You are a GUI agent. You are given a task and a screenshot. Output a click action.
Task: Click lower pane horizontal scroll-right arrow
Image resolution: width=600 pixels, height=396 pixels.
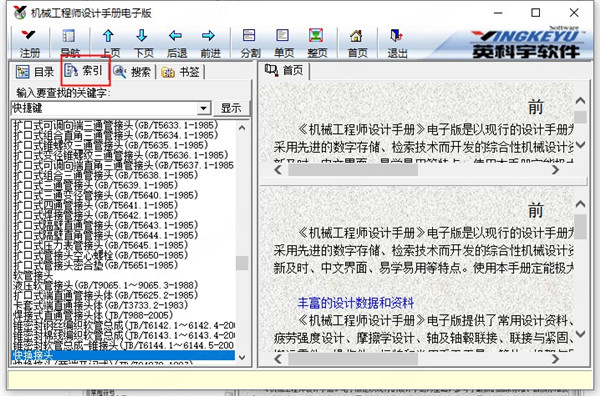[x=556, y=359]
